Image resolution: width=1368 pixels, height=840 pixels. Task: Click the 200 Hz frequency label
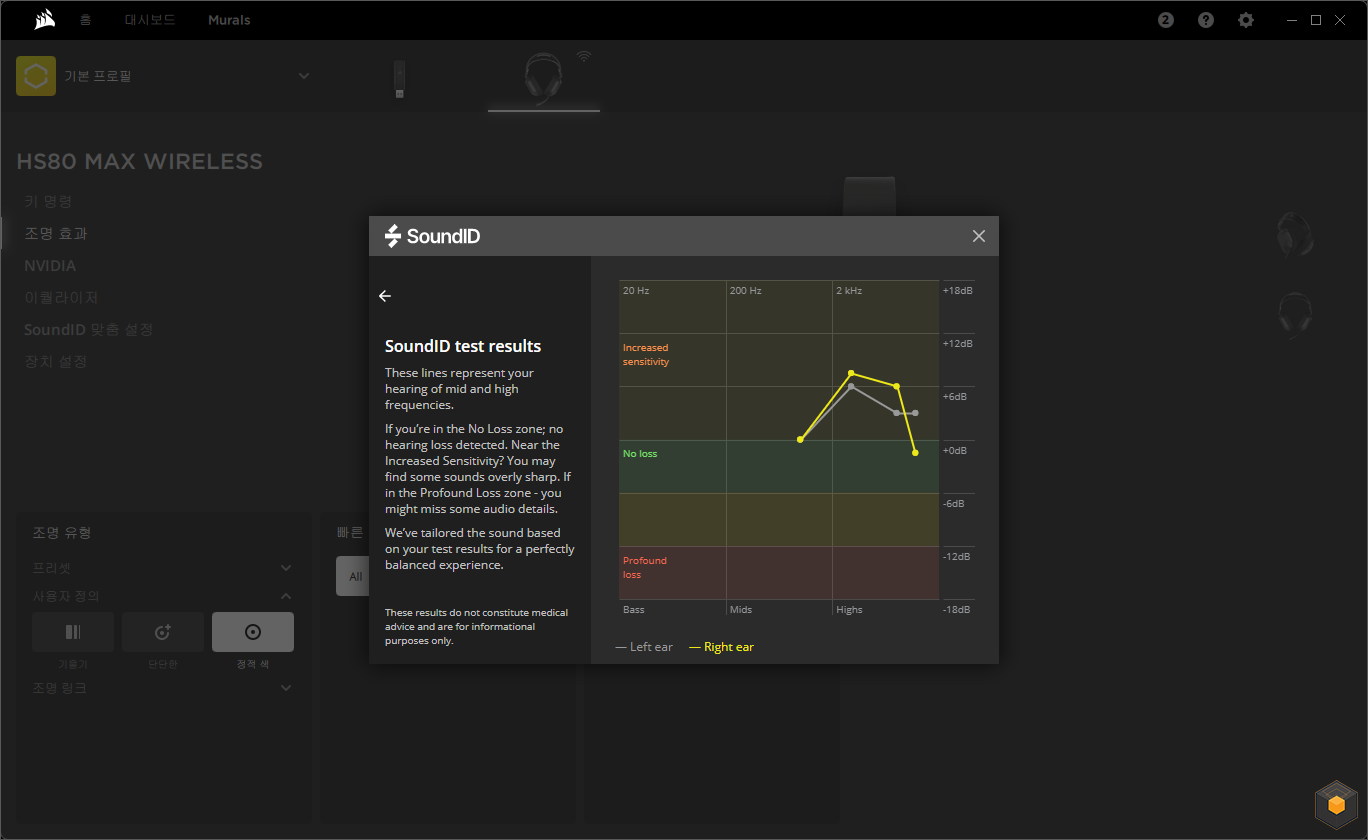746,291
